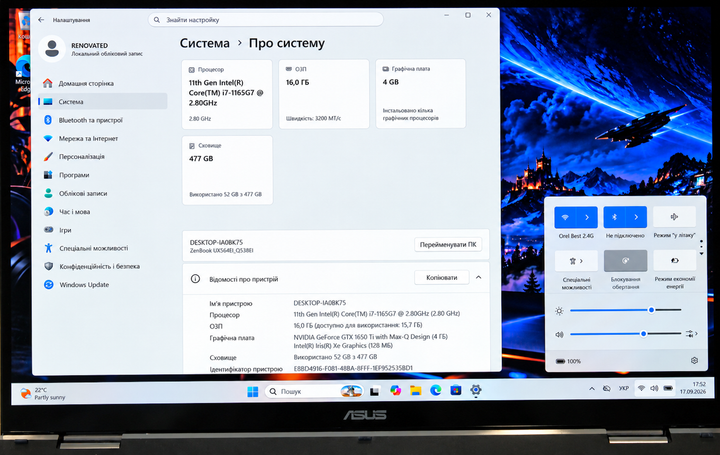Click the 'Система' breadcrumb link
The width and height of the screenshot is (720, 455).
pos(204,43)
